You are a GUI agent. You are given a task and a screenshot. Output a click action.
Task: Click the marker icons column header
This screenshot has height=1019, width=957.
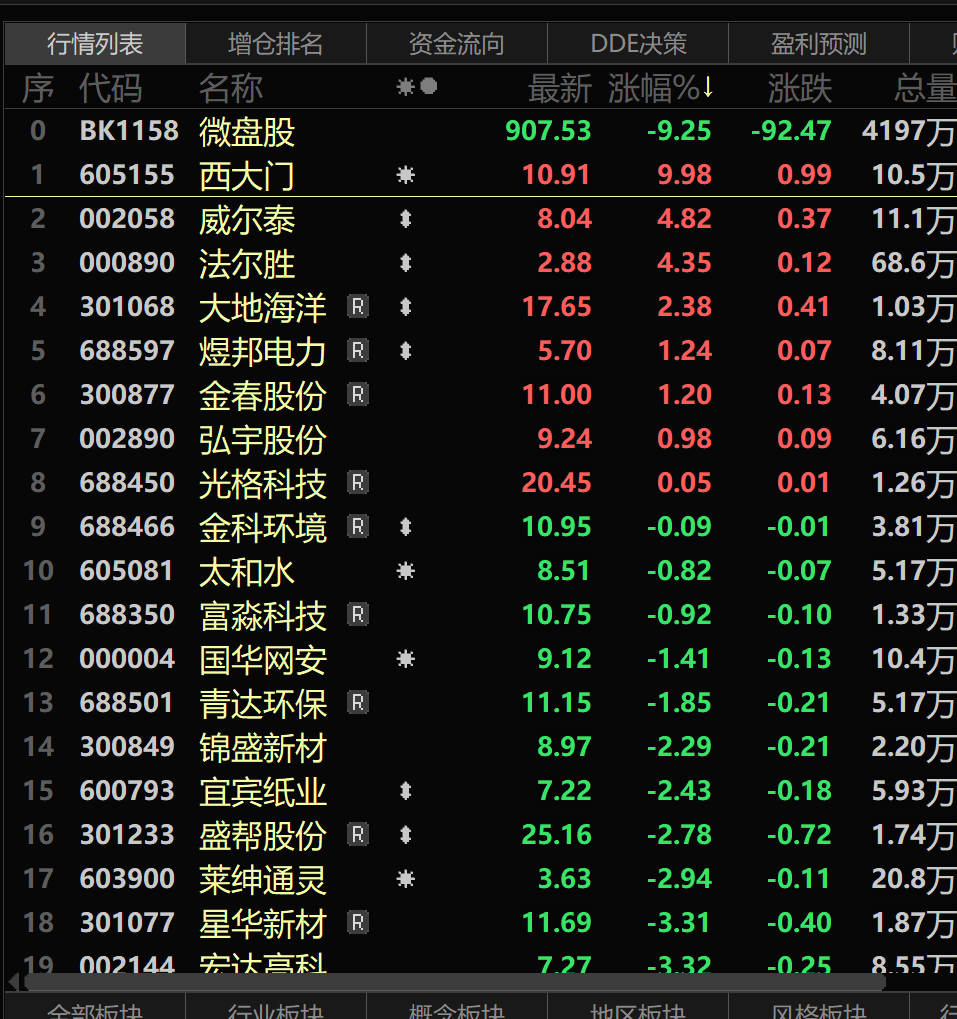tap(416, 86)
